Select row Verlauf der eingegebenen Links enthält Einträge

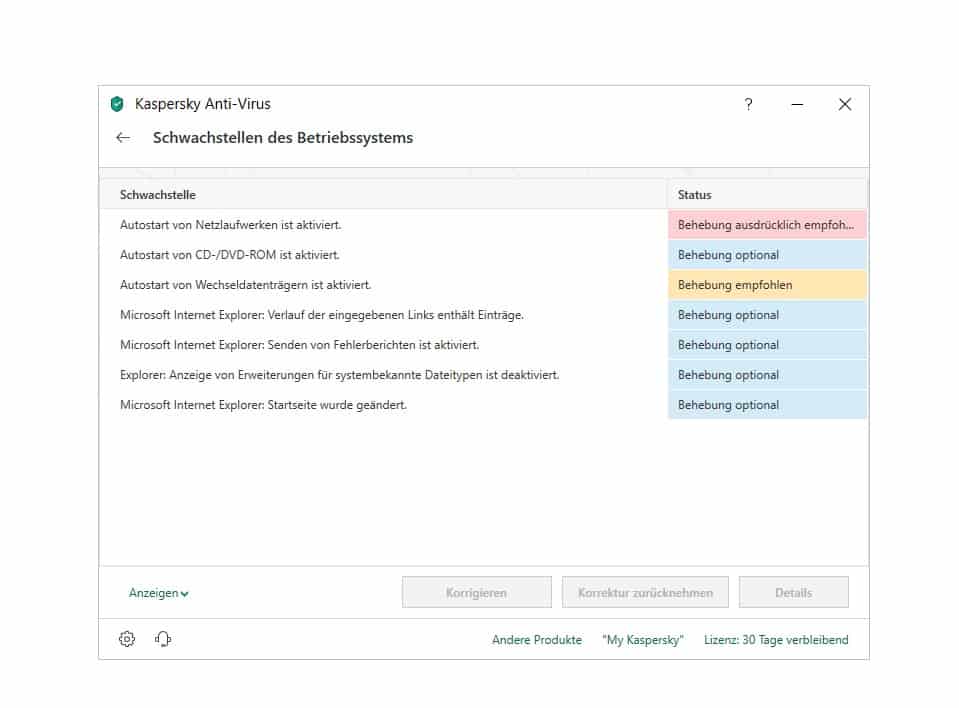point(483,315)
